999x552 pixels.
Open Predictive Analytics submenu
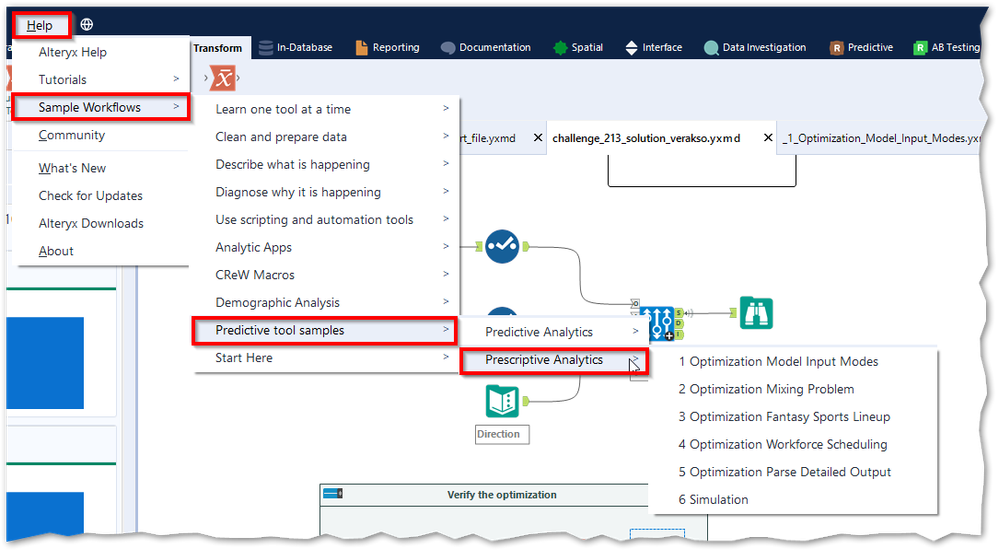click(554, 331)
